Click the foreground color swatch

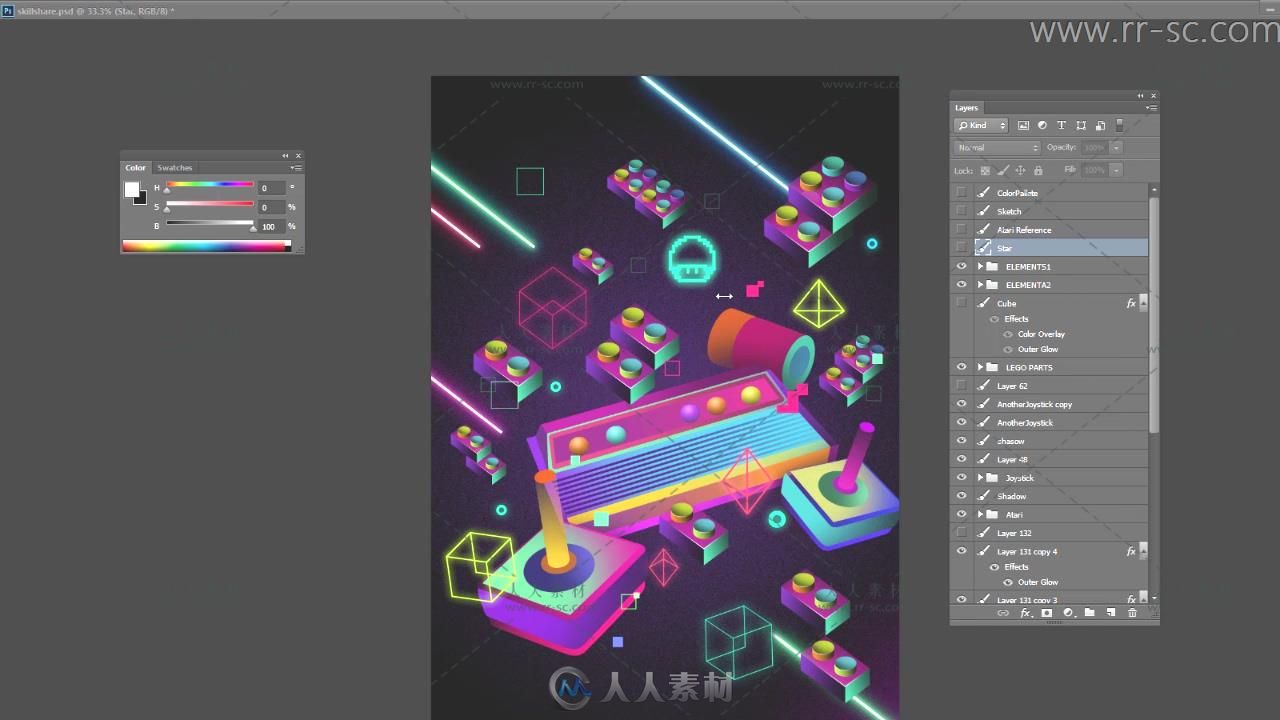(x=132, y=189)
